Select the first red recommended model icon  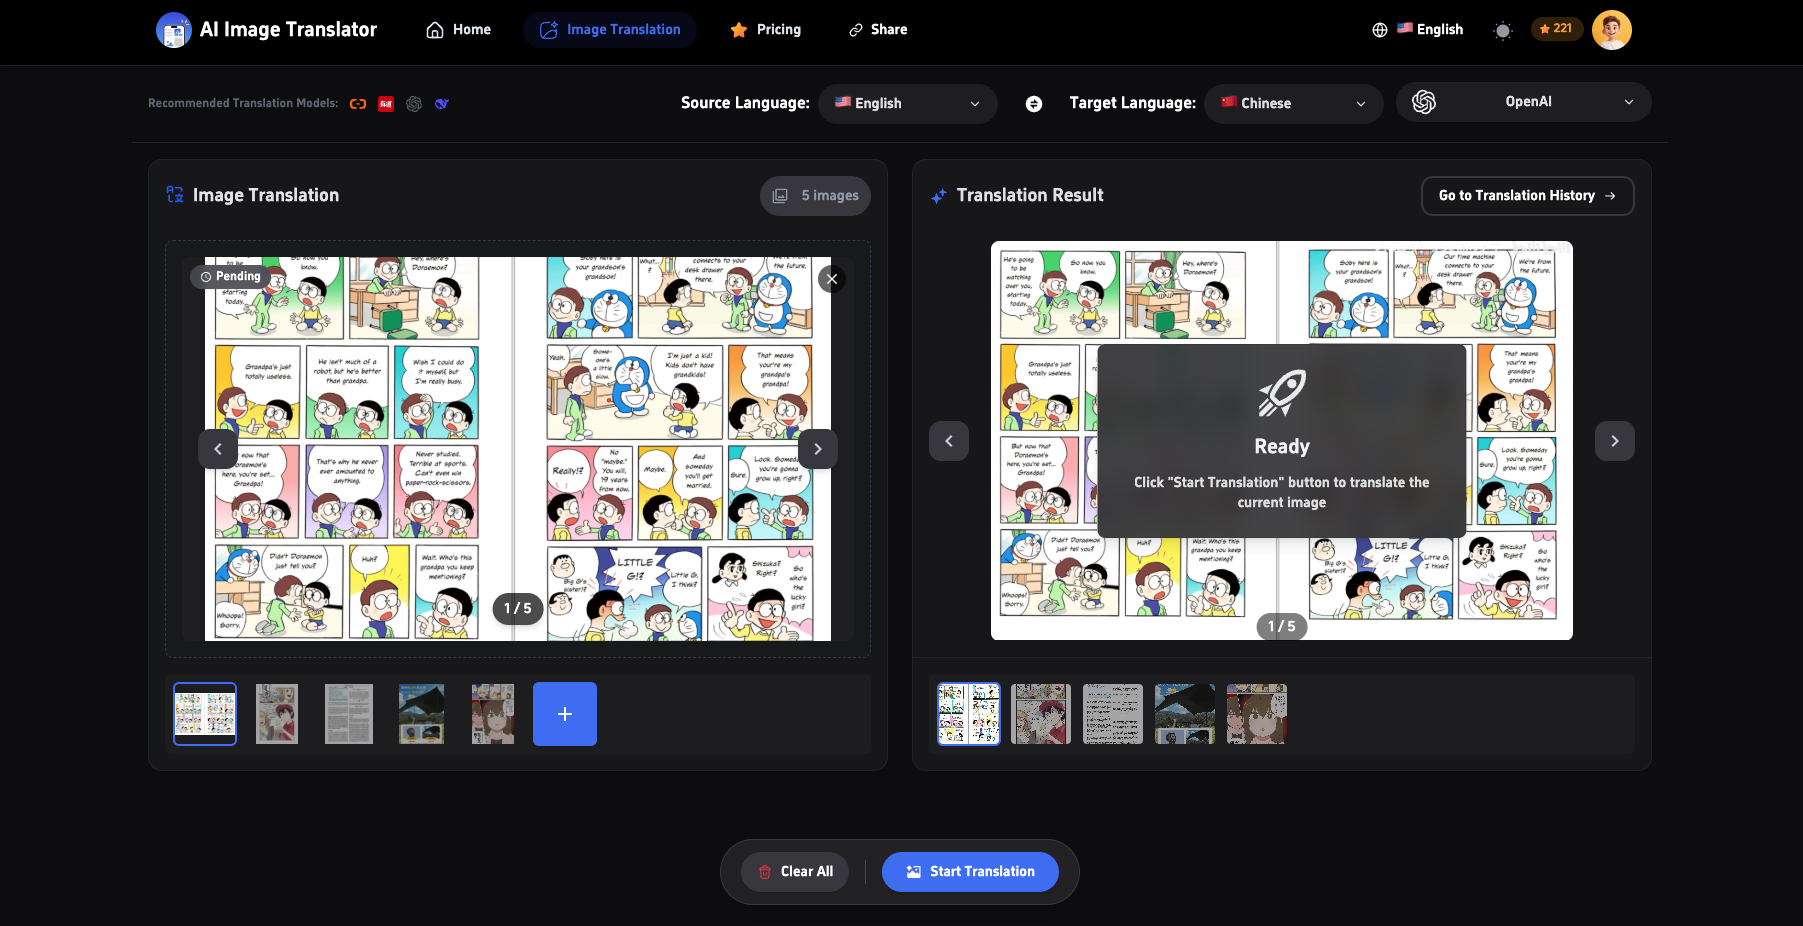pyautogui.click(x=358, y=104)
